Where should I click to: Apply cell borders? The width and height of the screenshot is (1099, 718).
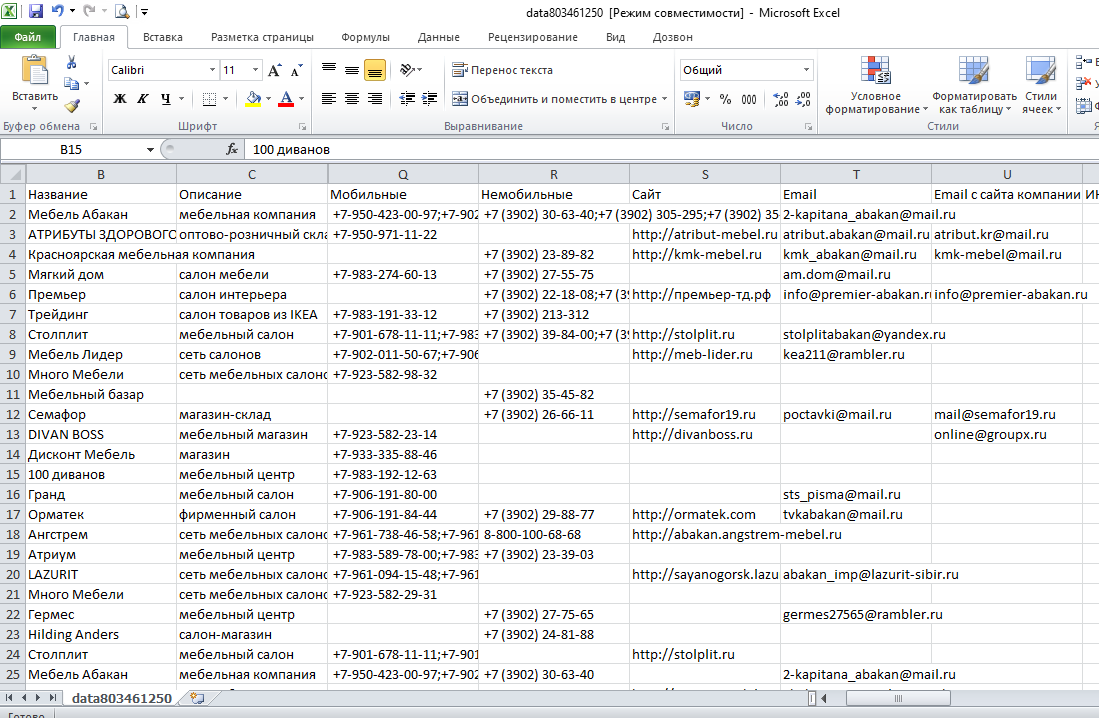209,99
